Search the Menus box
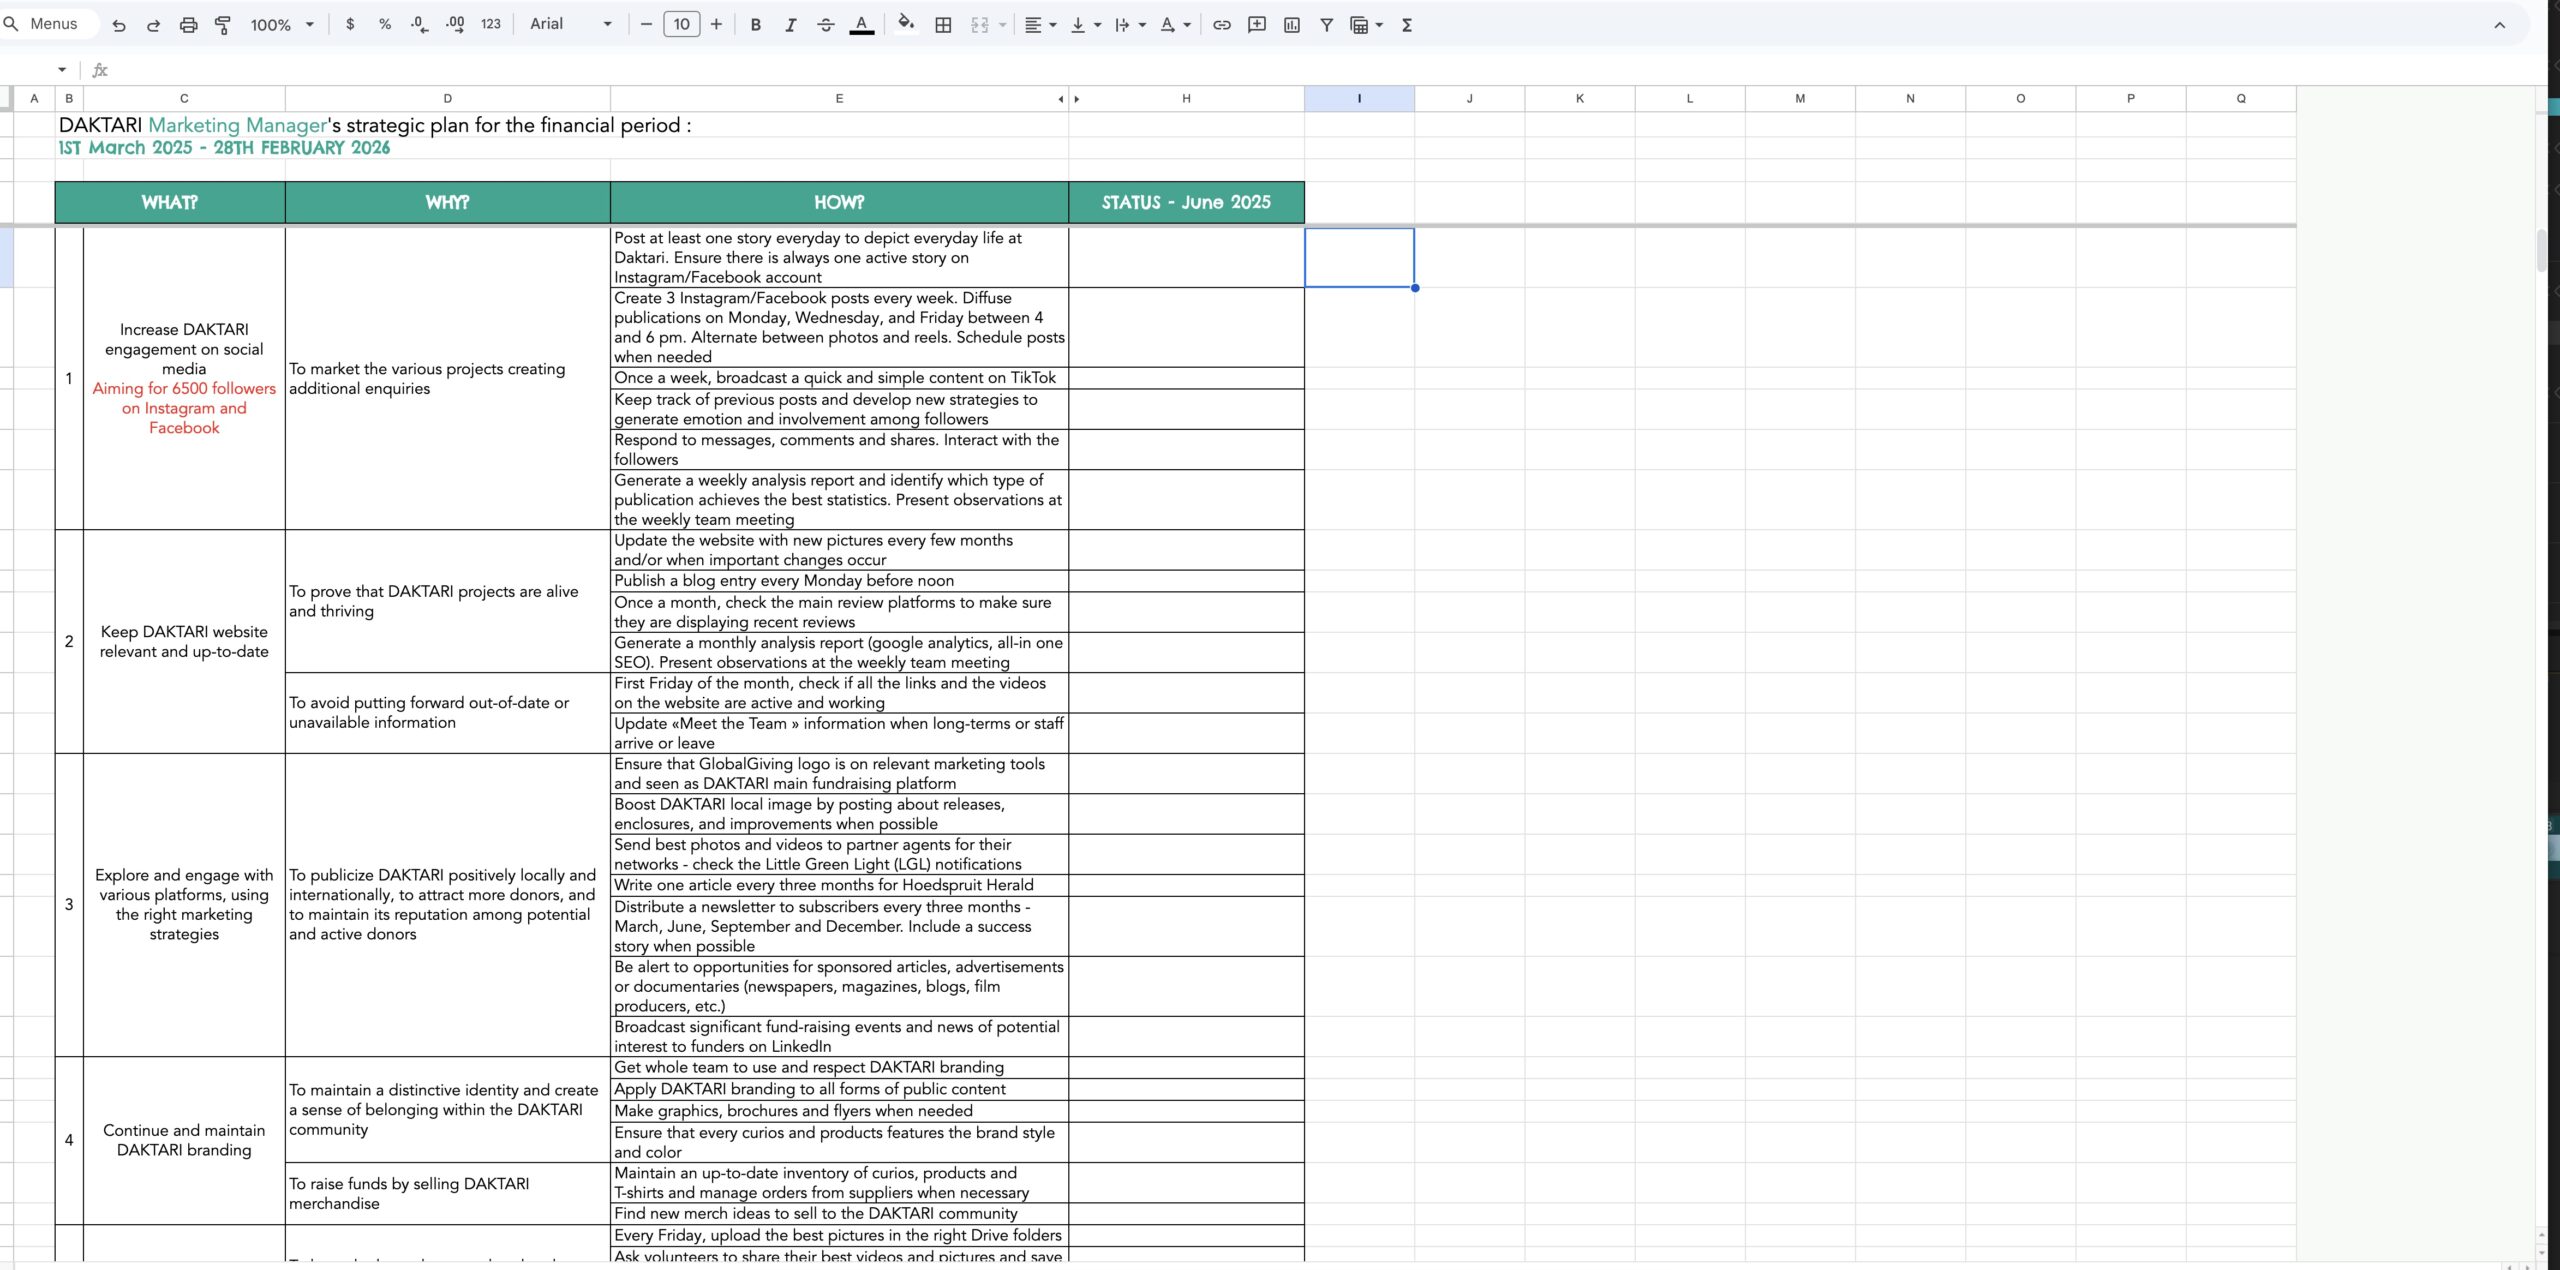 pyautogui.click(x=50, y=24)
